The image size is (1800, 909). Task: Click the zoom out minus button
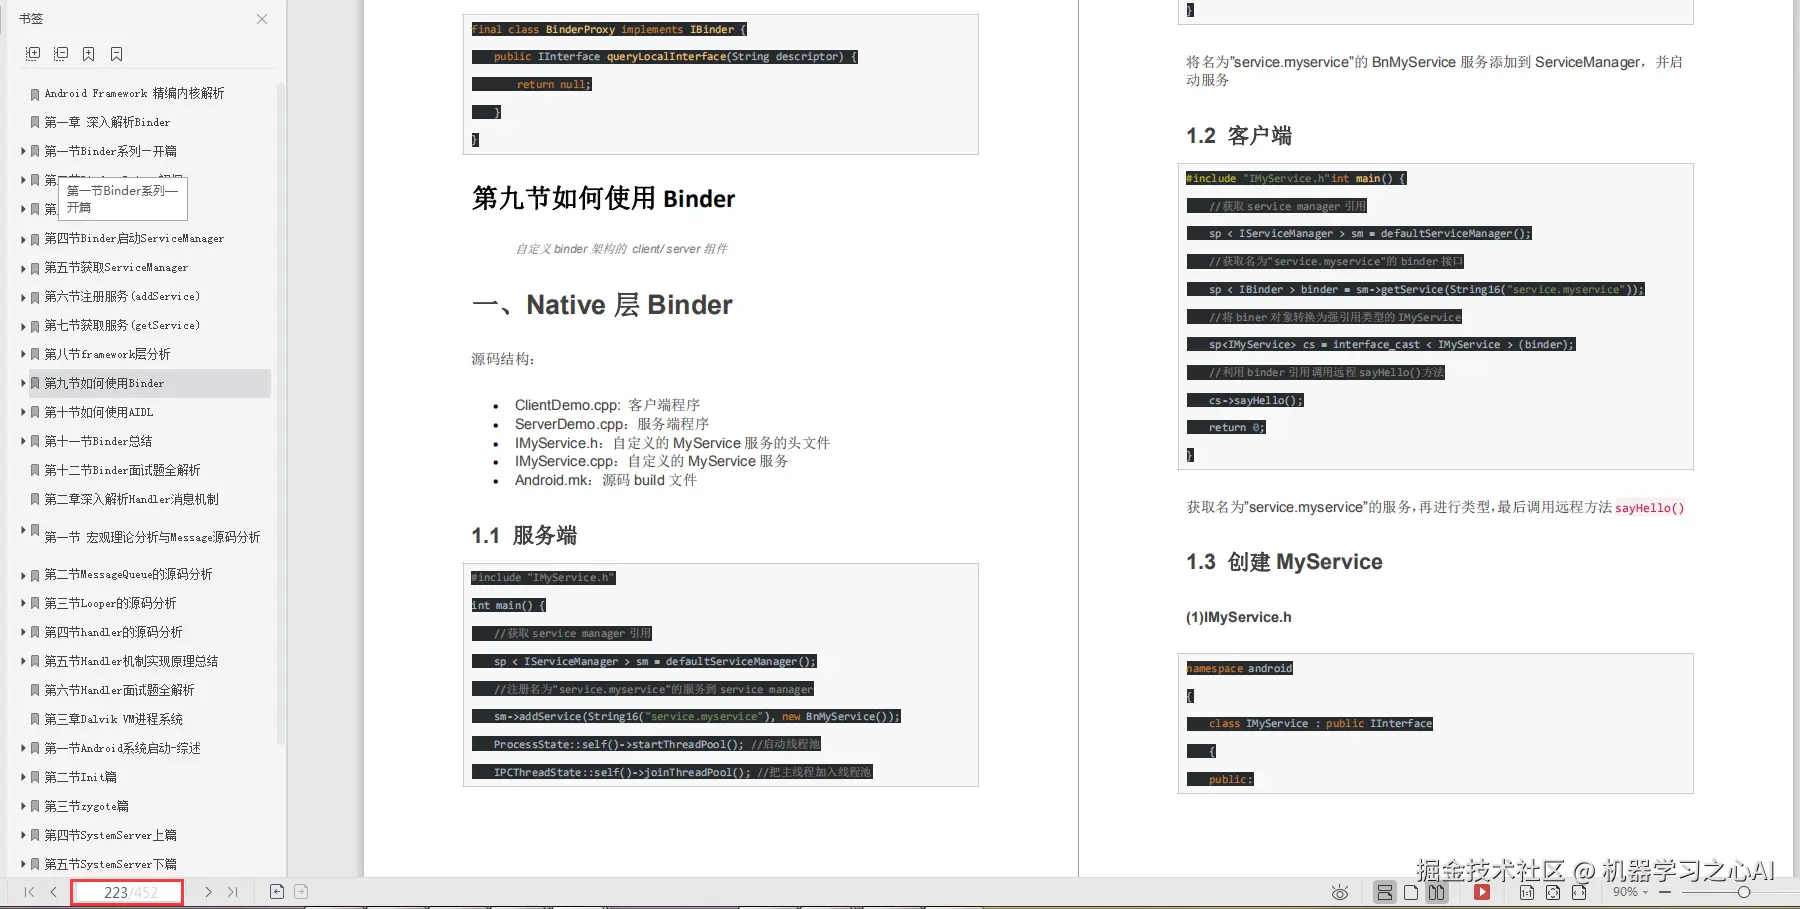click(1665, 892)
